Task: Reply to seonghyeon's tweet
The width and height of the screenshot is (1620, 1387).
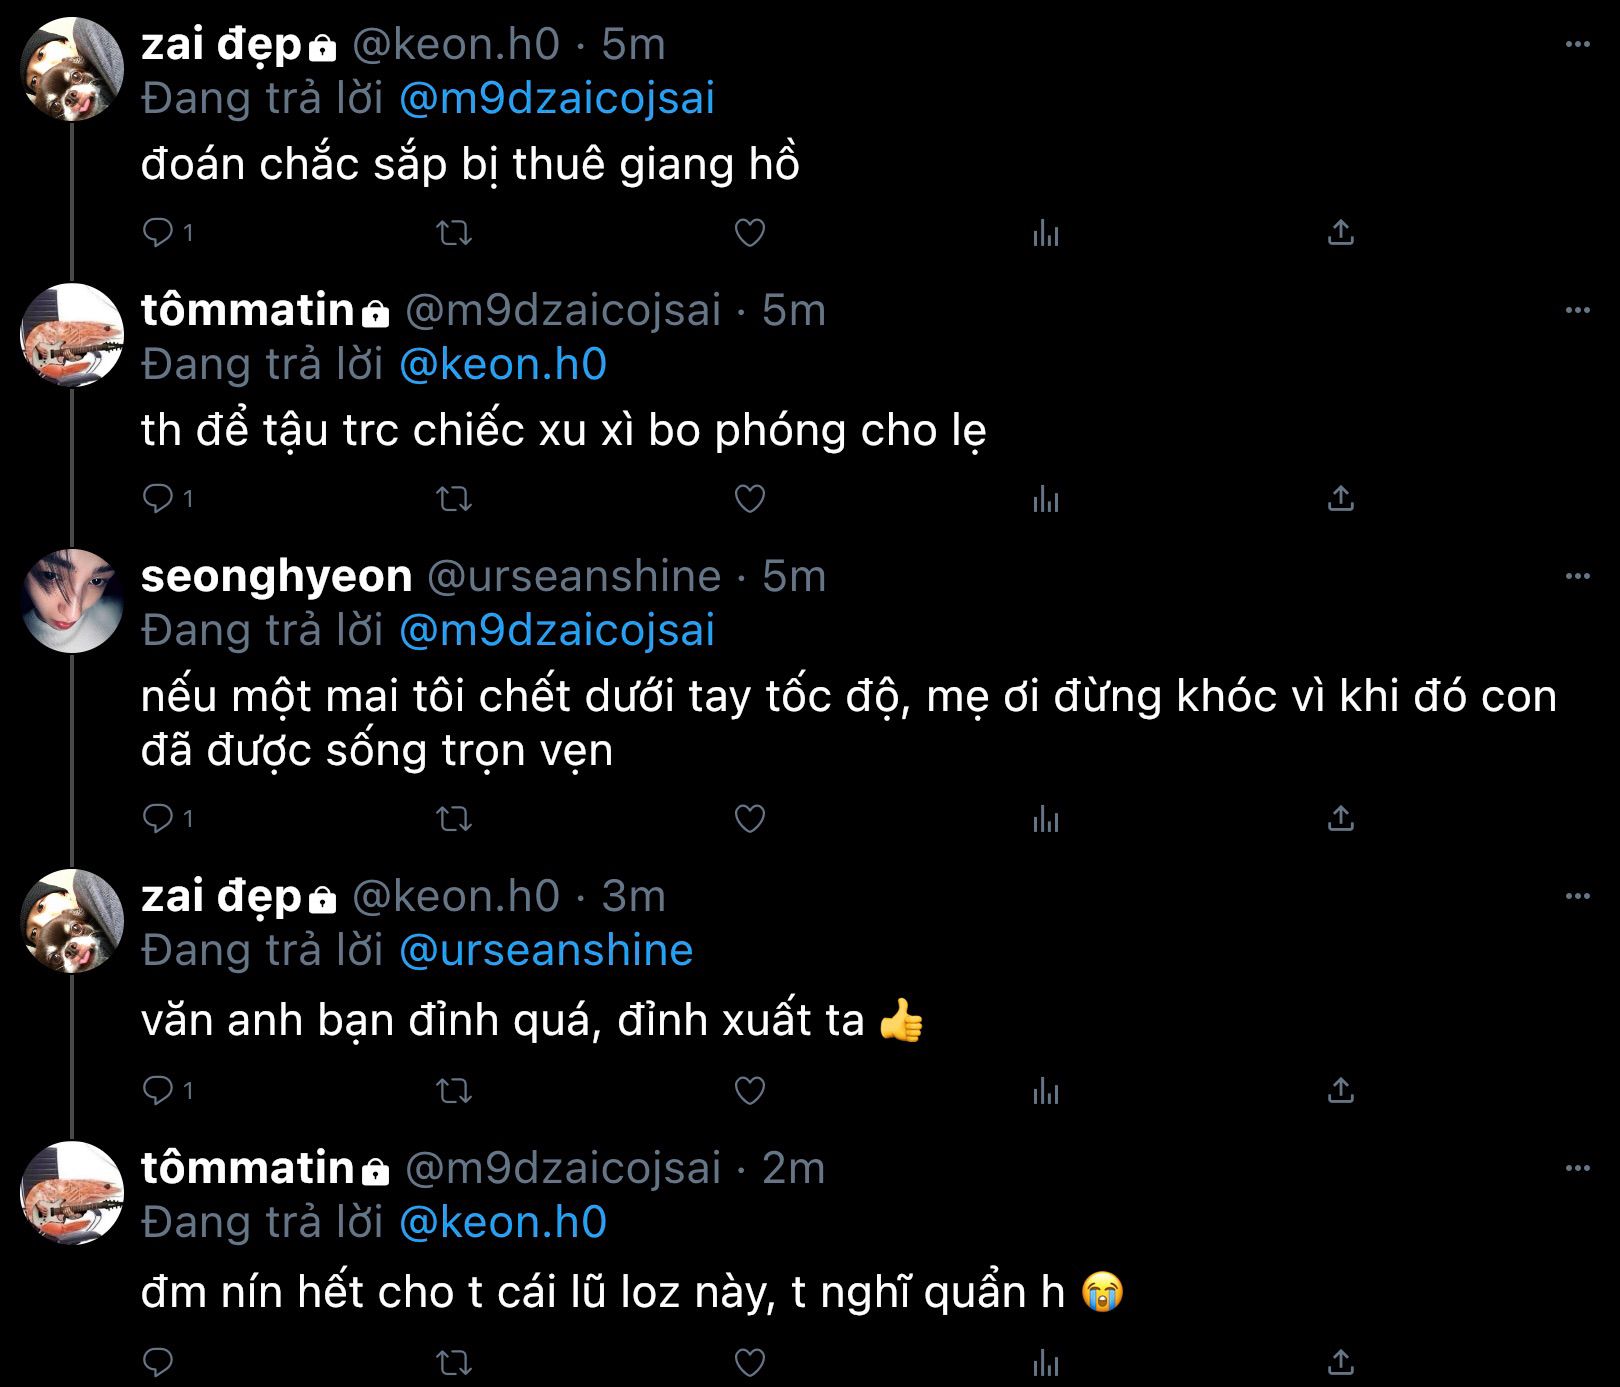Action: [158, 819]
